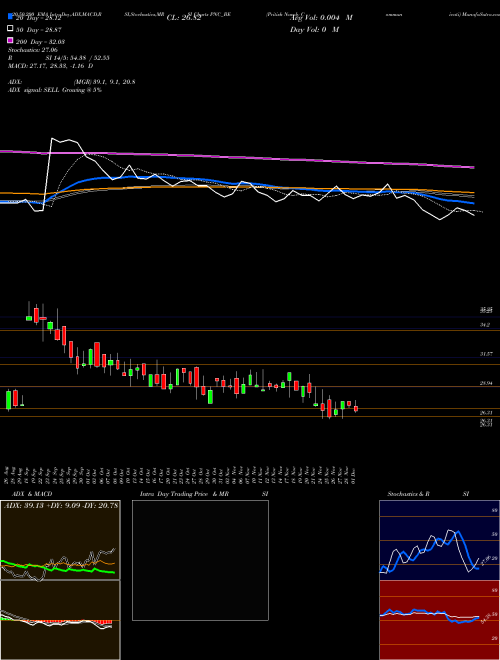Click the MACD: 27.17, 28.33 line
Image resolution: width=500 pixels, height=660 pixels.
tap(51, 66)
